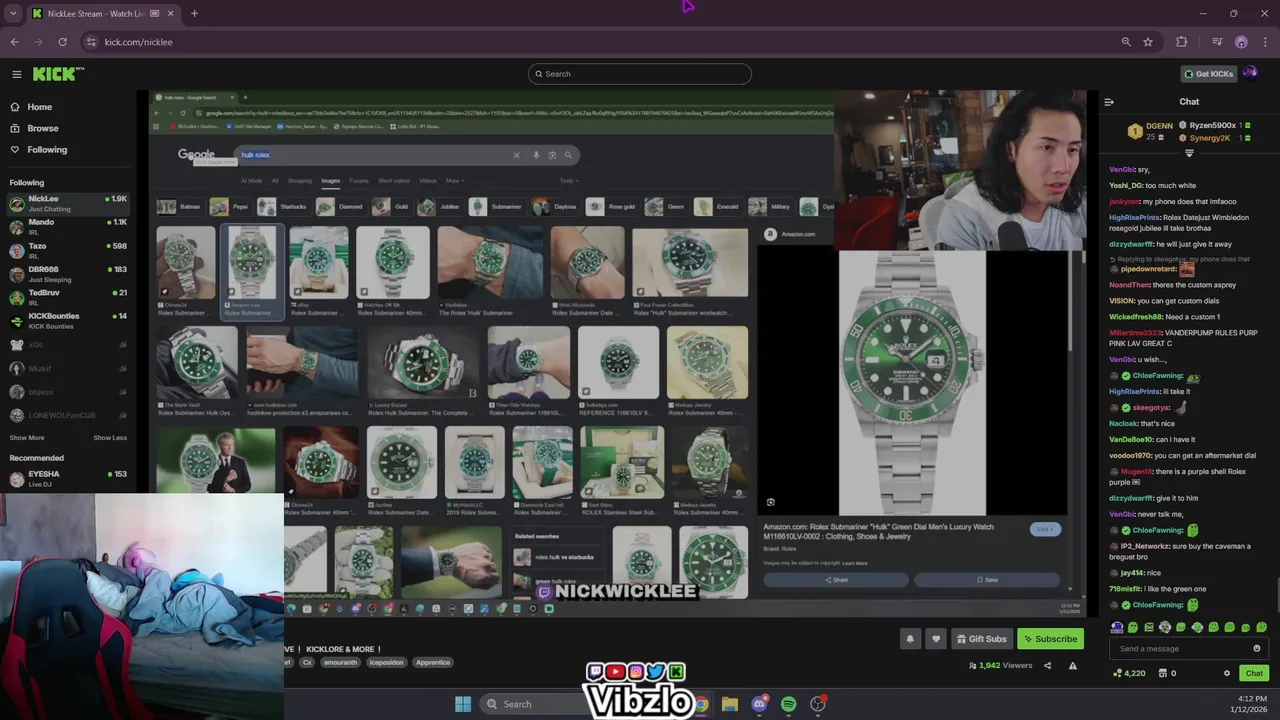Select Mando channel in Following list

click(68, 226)
